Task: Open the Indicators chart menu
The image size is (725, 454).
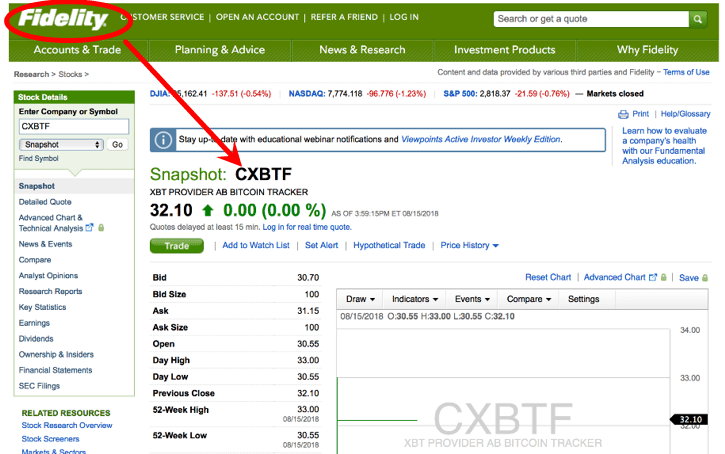Action: 415,299
